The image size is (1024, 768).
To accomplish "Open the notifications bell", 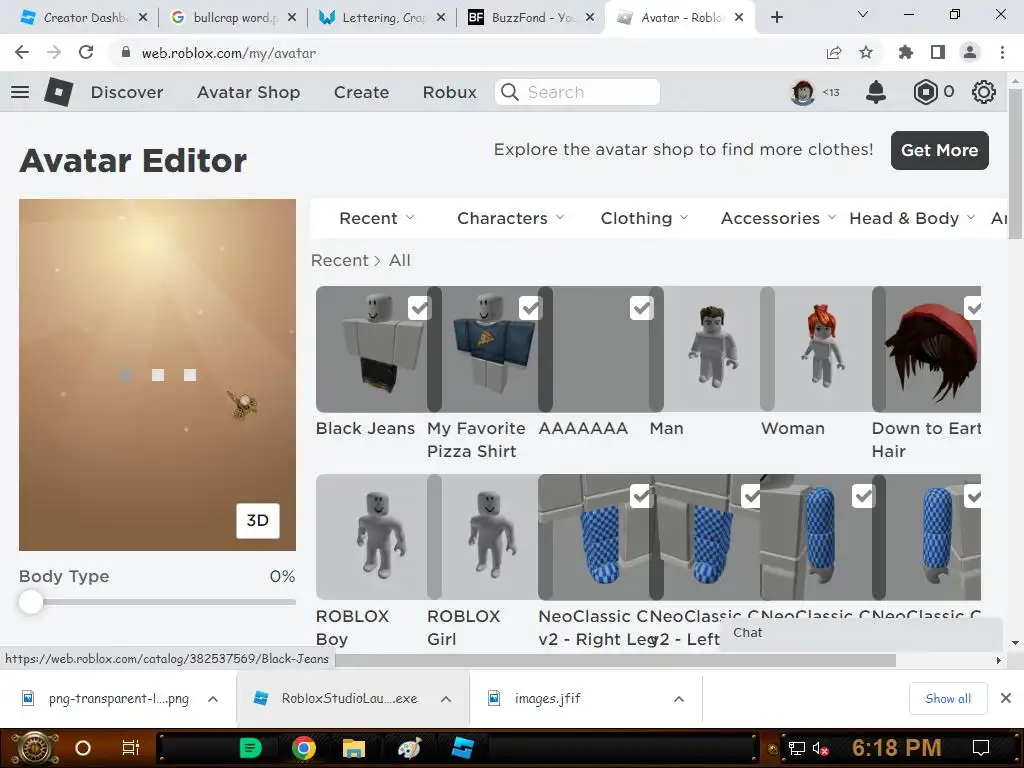I will (876, 92).
